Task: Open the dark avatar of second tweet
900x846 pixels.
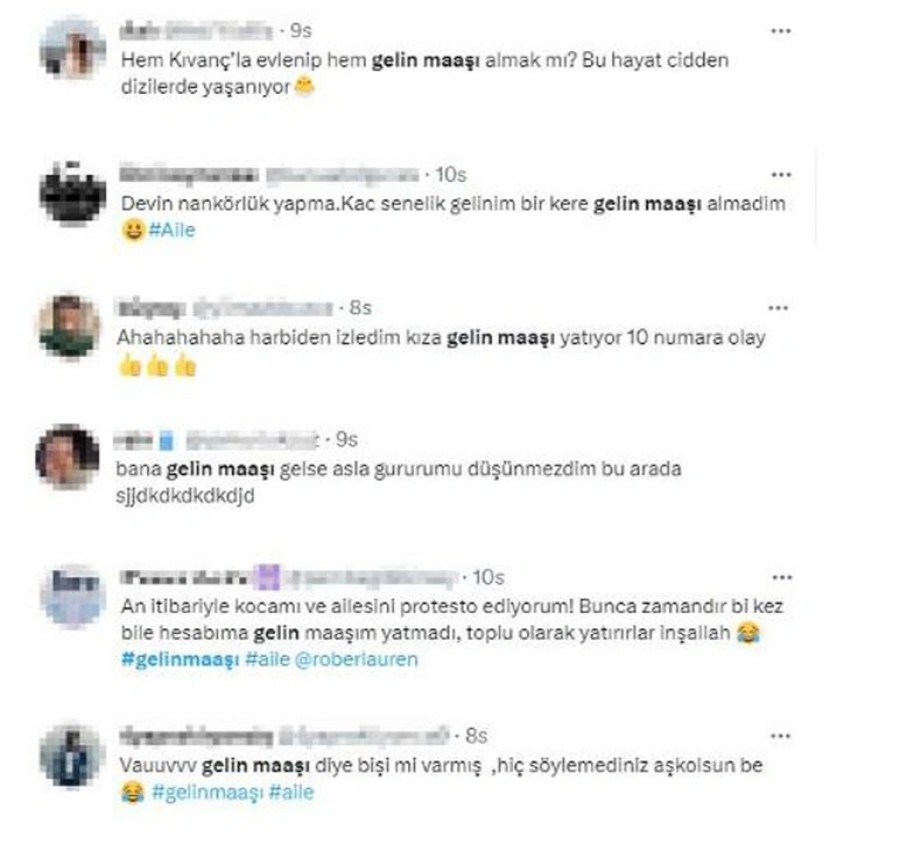Action: 72,192
